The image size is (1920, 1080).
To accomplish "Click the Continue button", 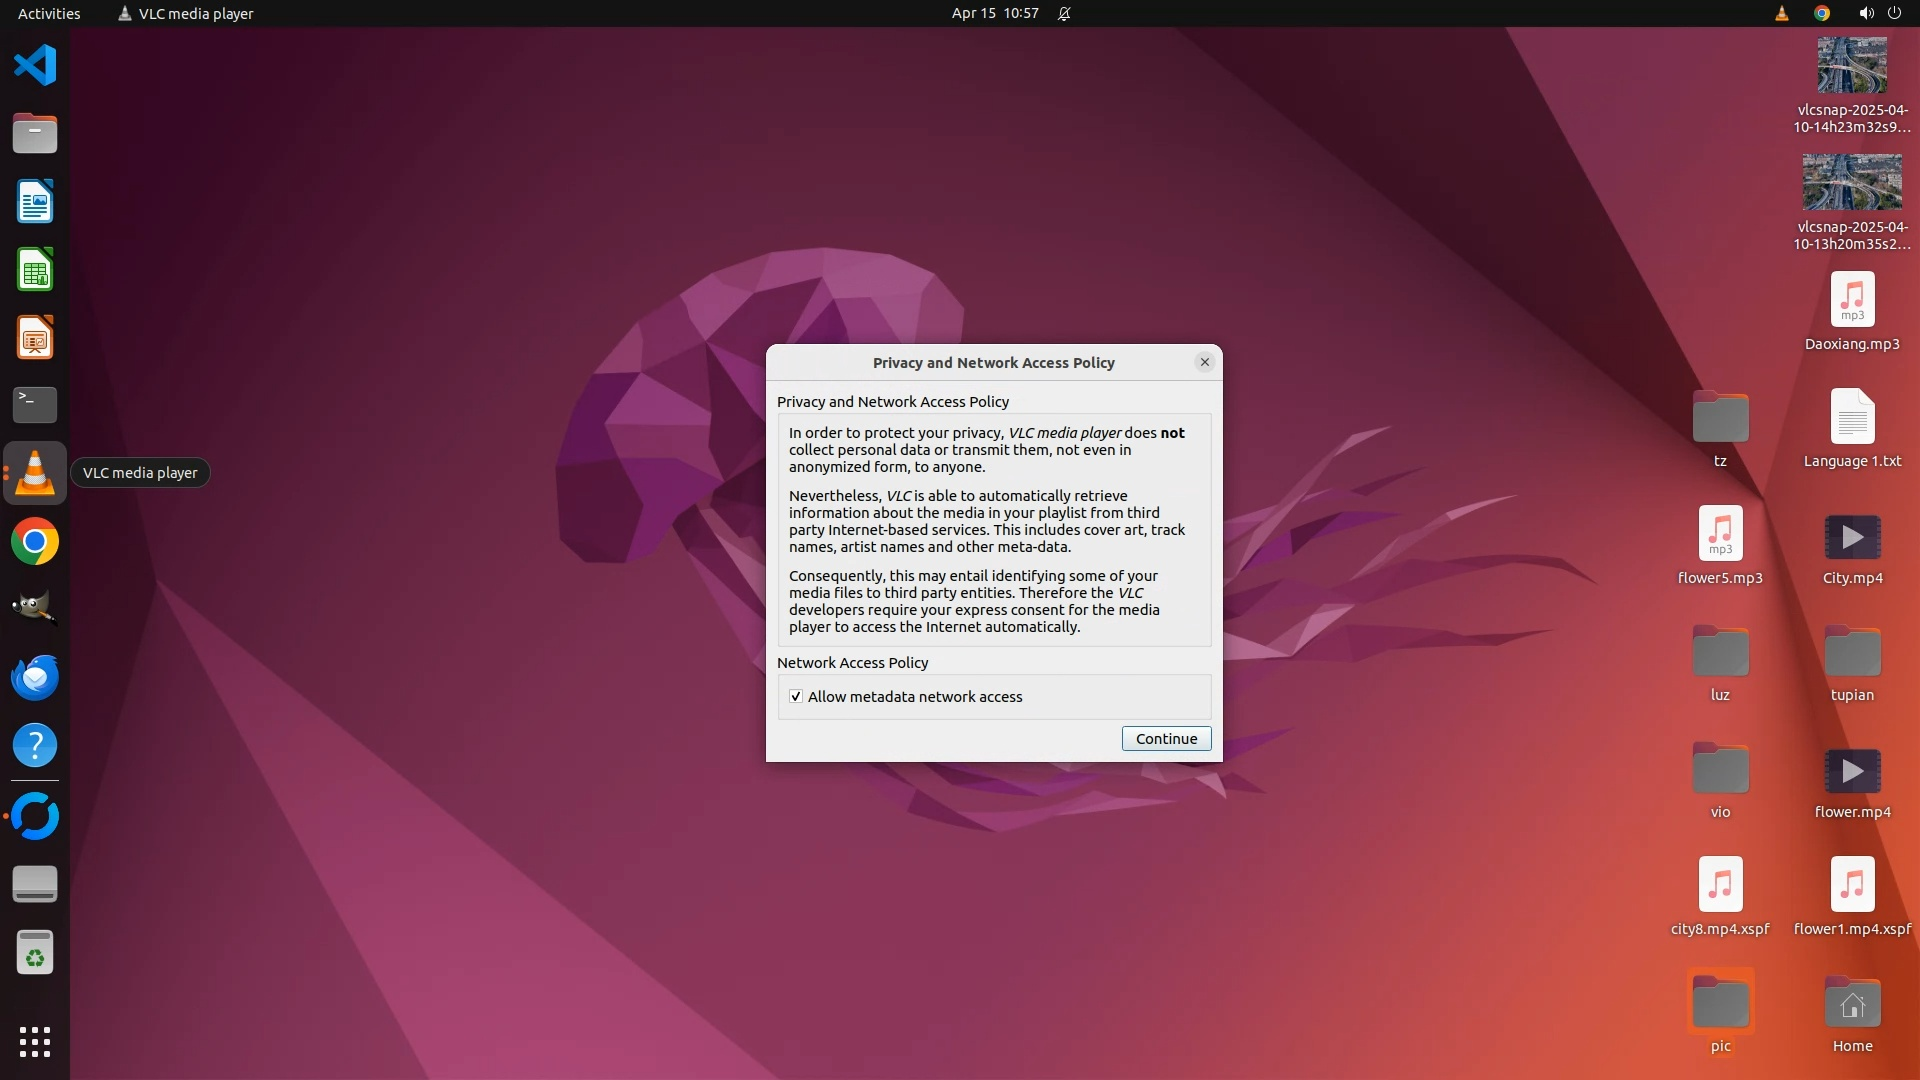I will [1166, 739].
